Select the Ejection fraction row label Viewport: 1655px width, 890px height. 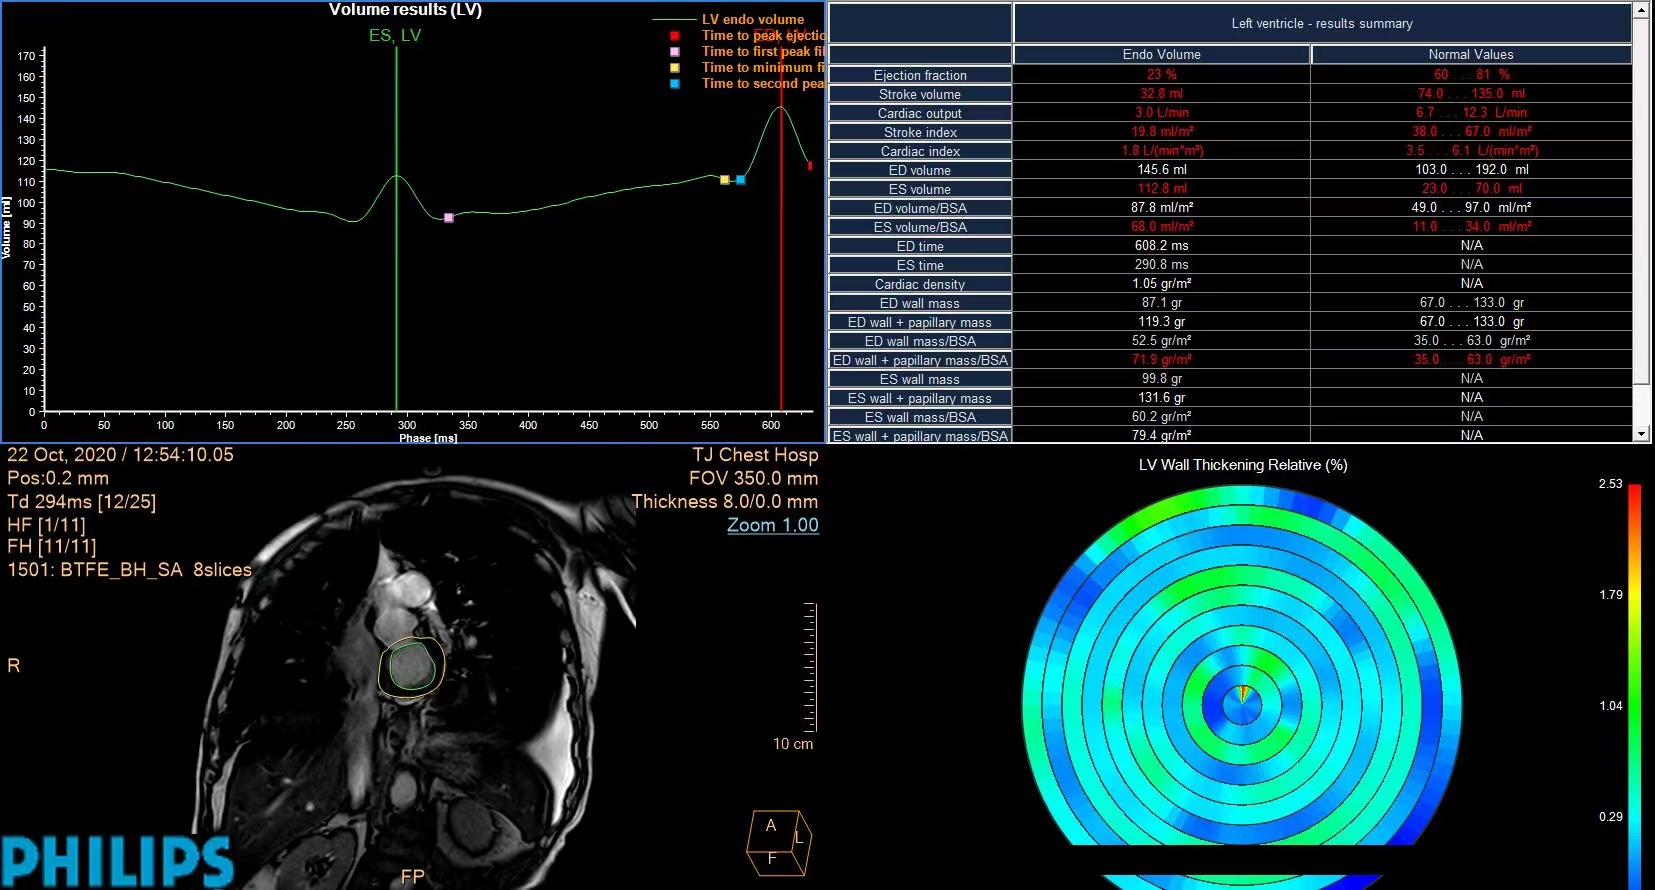(920, 75)
